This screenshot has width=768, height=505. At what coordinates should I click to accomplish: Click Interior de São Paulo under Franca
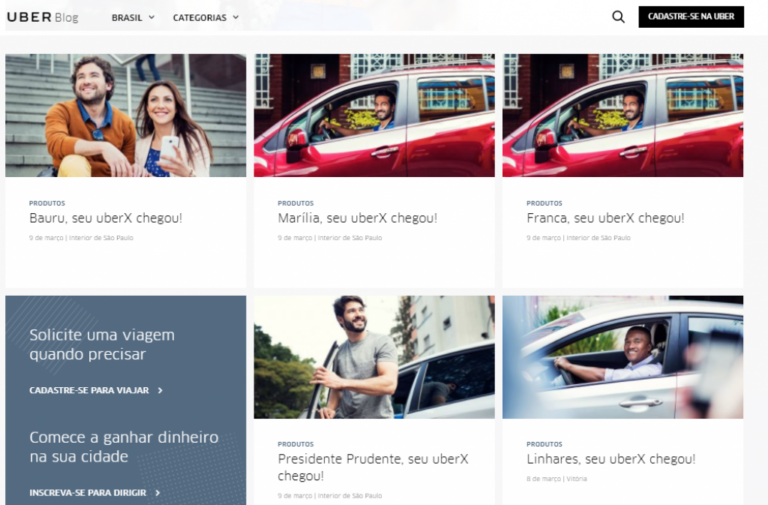coord(599,238)
